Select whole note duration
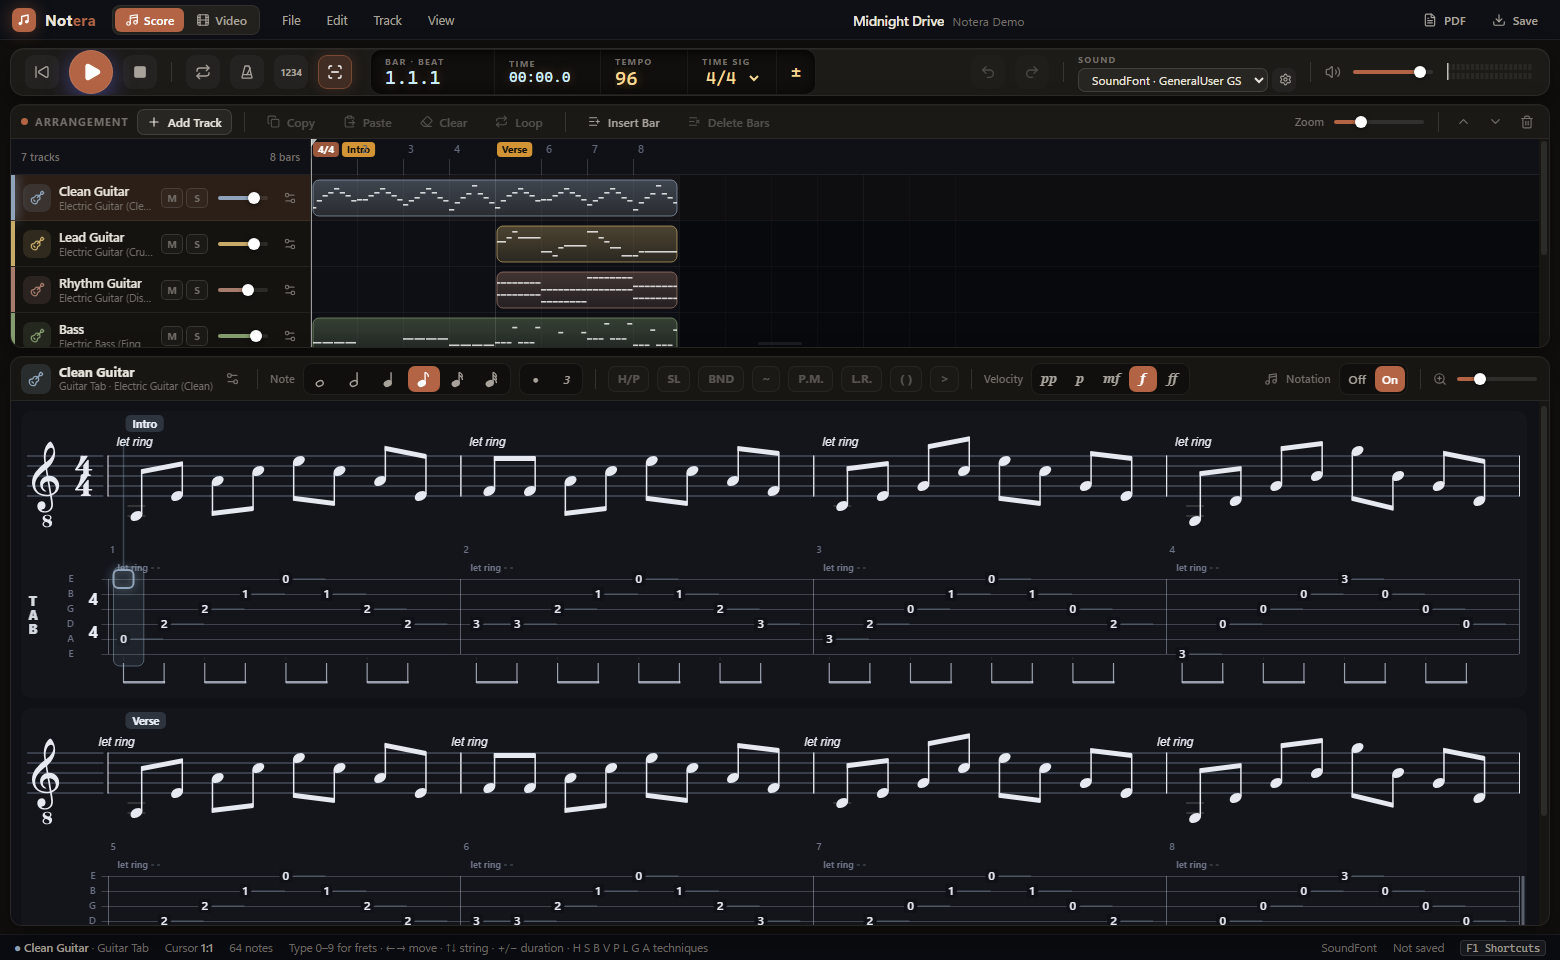Screen dimensions: 1560x960 (320, 379)
